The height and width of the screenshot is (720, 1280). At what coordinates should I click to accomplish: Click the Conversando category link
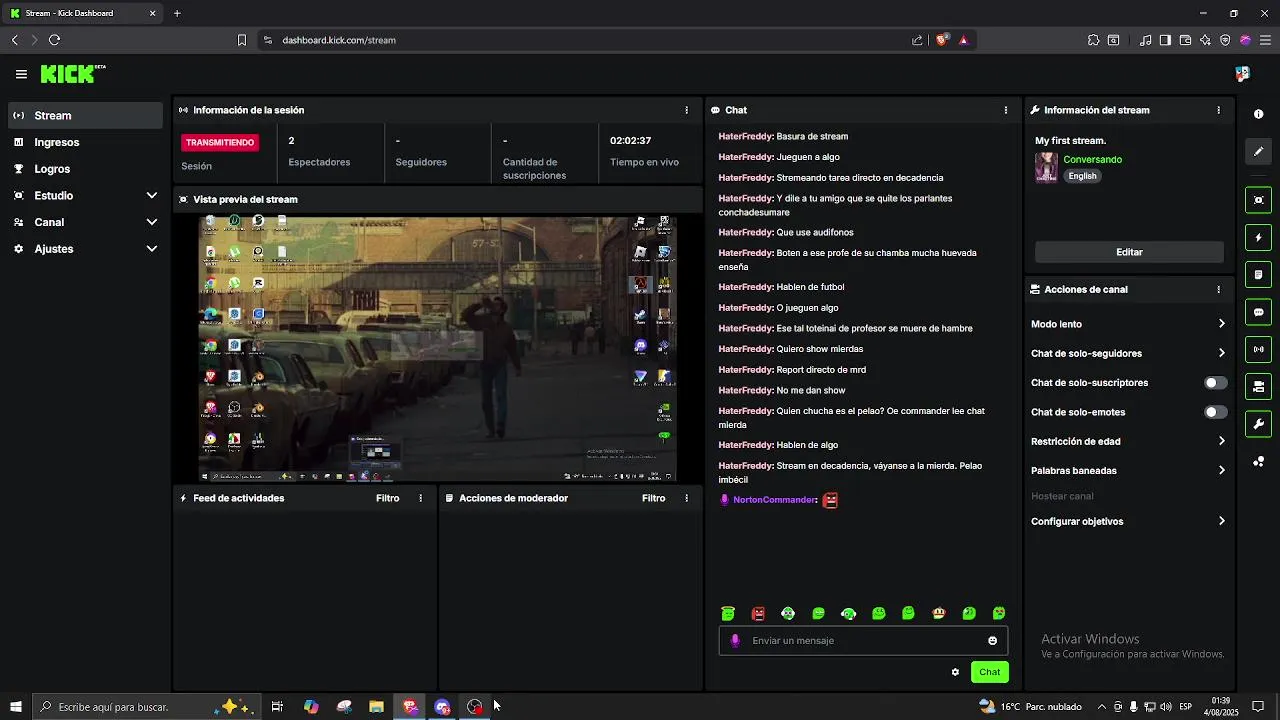1092,160
